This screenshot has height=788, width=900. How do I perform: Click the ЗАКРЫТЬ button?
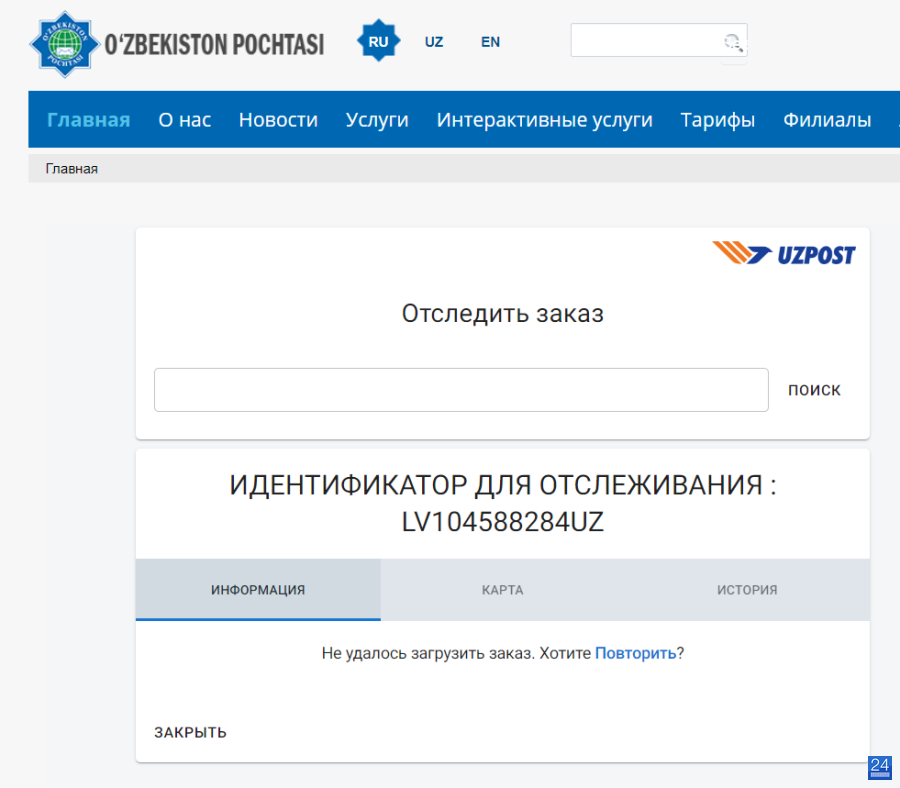(x=191, y=732)
